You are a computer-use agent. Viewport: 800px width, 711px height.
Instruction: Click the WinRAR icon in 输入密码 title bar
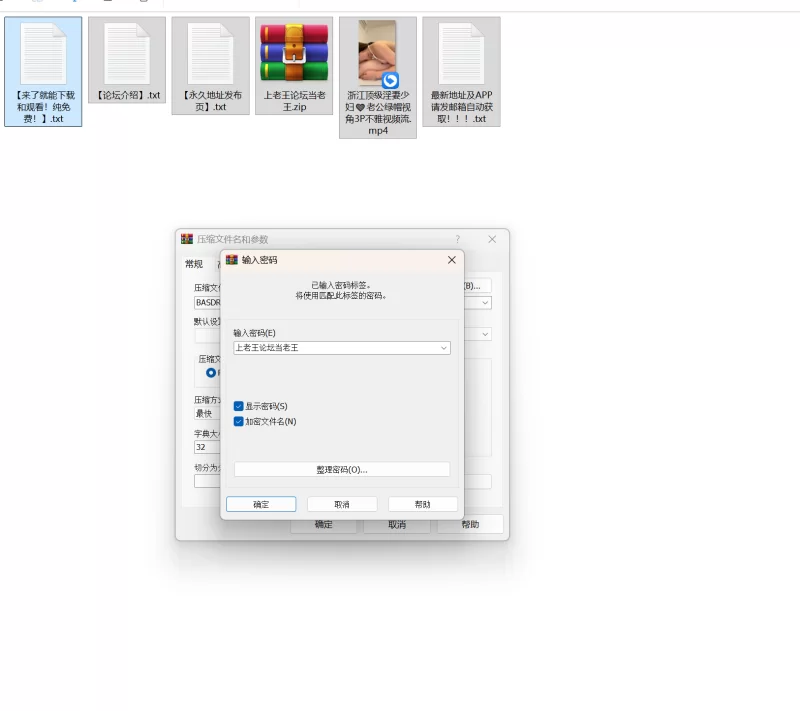(x=232, y=260)
